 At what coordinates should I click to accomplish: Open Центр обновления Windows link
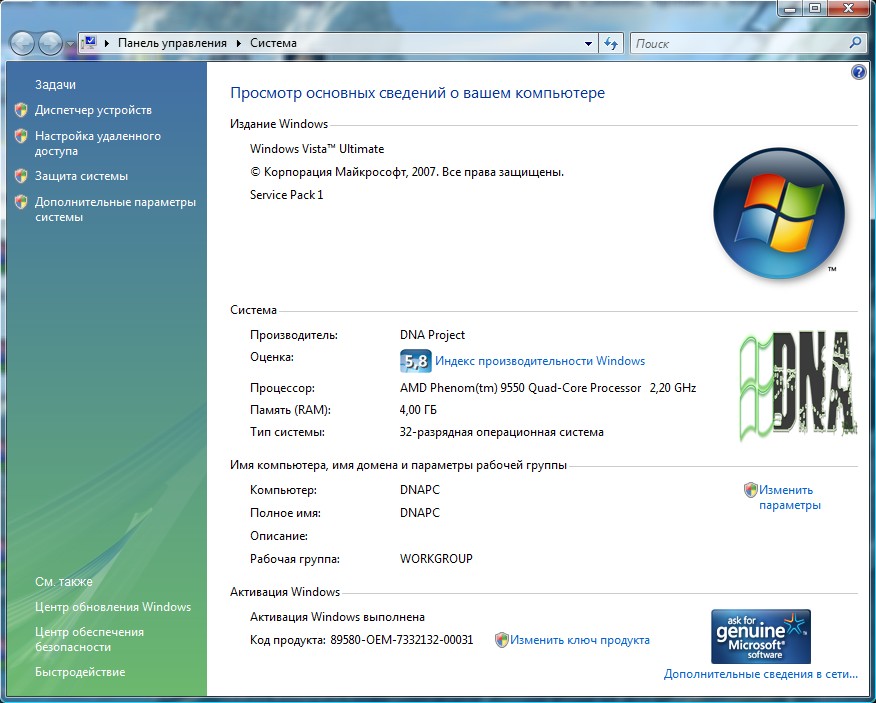click(x=113, y=607)
